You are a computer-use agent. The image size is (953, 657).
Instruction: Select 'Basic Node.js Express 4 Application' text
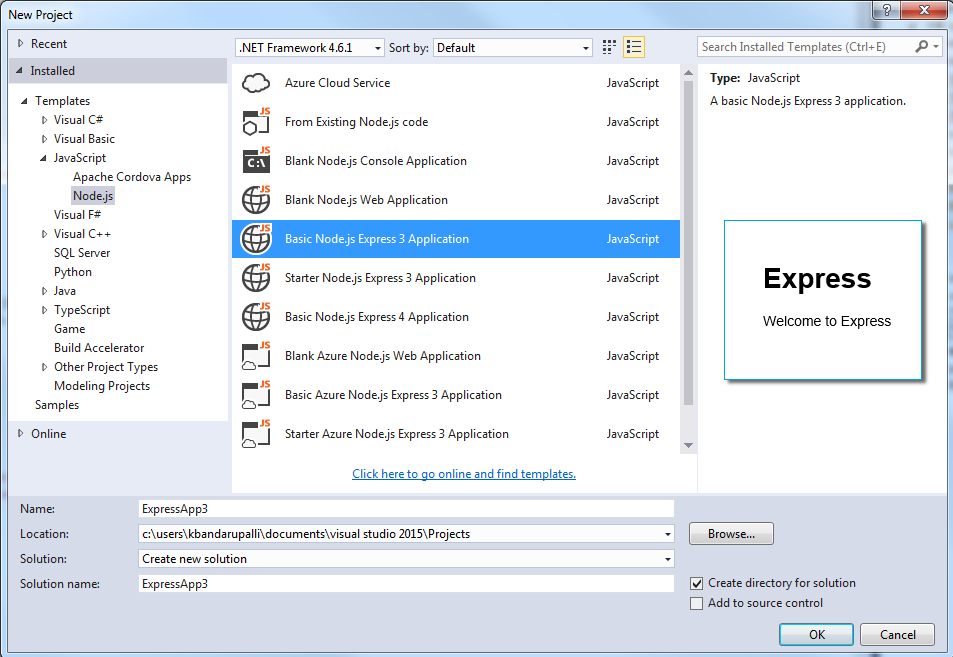tap(377, 317)
